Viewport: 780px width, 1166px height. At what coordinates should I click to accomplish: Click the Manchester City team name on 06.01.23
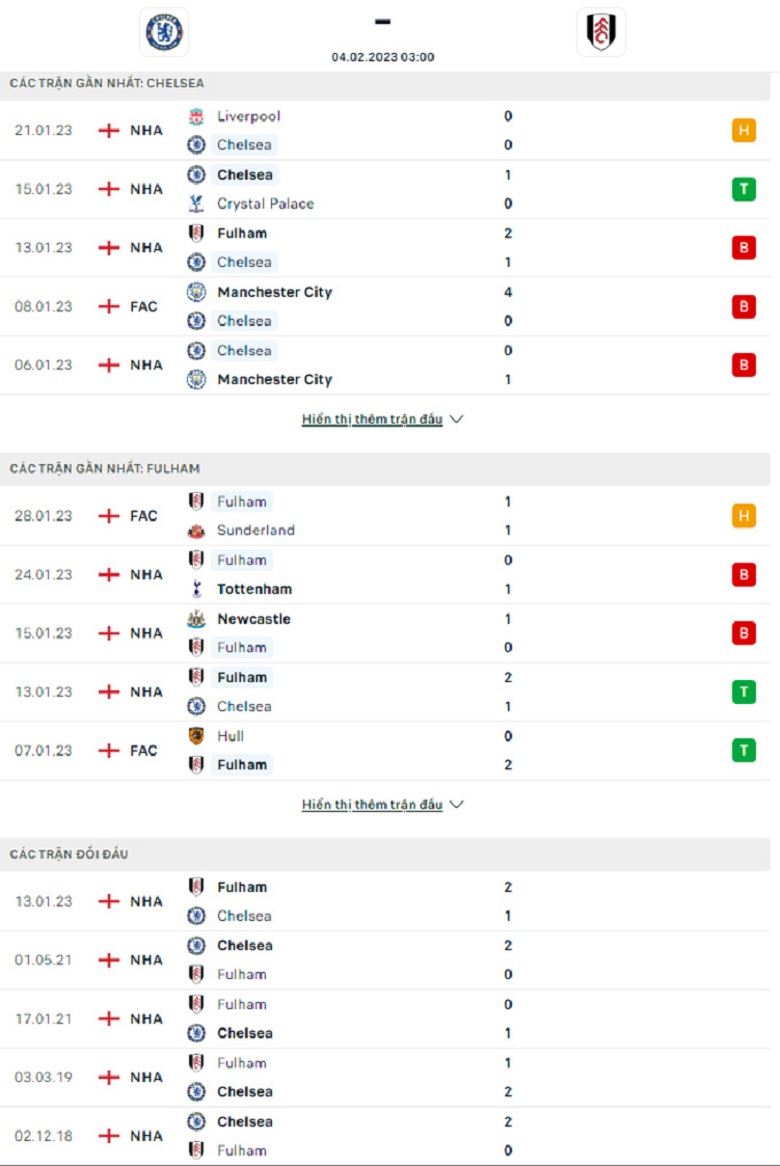tap(274, 380)
